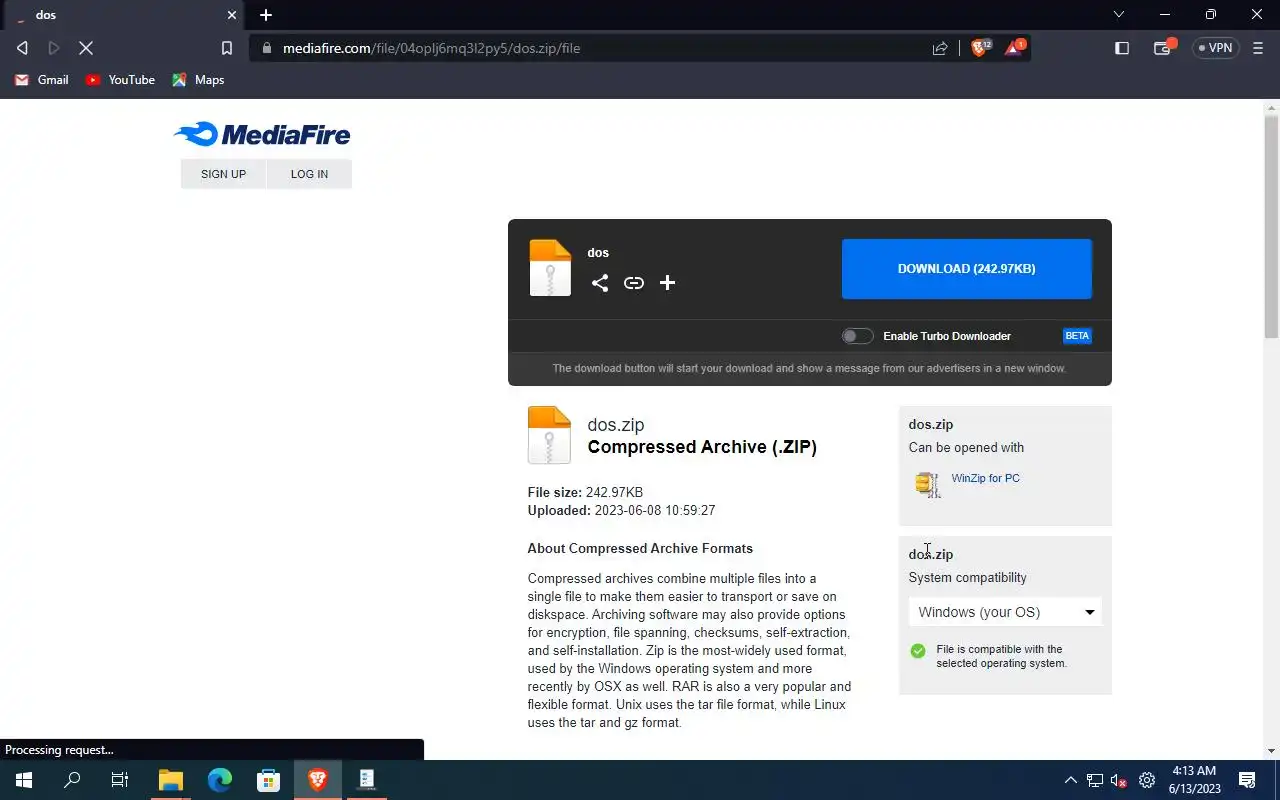Open WinZip for PC link
The width and height of the screenshot is (1280, 800).
985,478
